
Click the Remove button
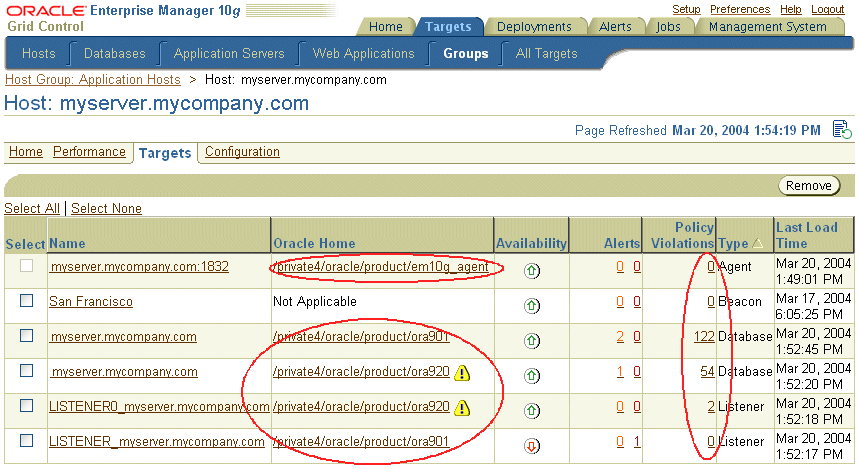(x=809, y=186)
